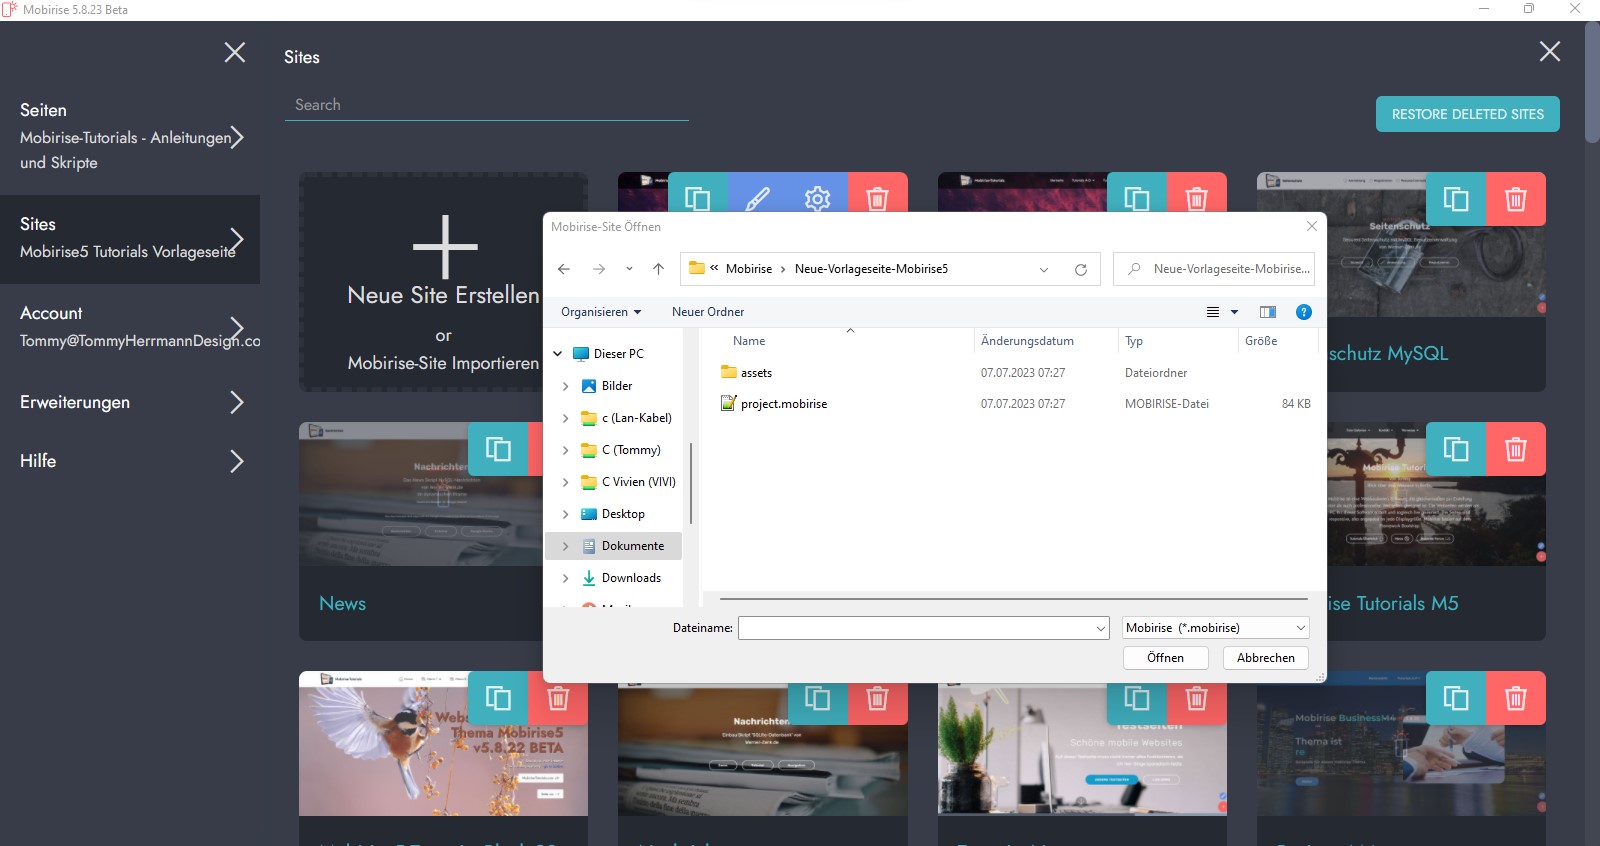Click Neuer Ordner in the dialog toolbar

708,312
